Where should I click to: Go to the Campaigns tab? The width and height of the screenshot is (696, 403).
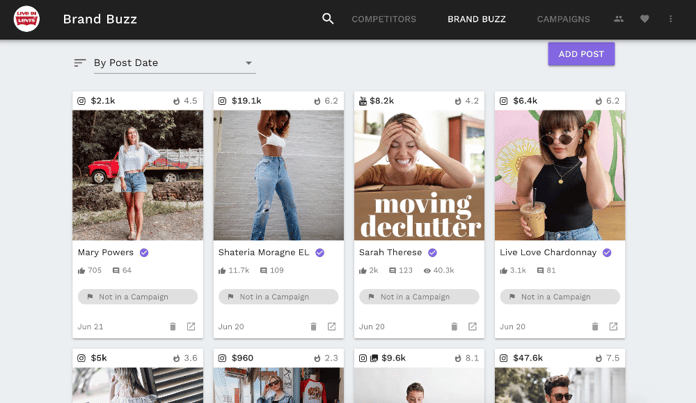(563, 19)
